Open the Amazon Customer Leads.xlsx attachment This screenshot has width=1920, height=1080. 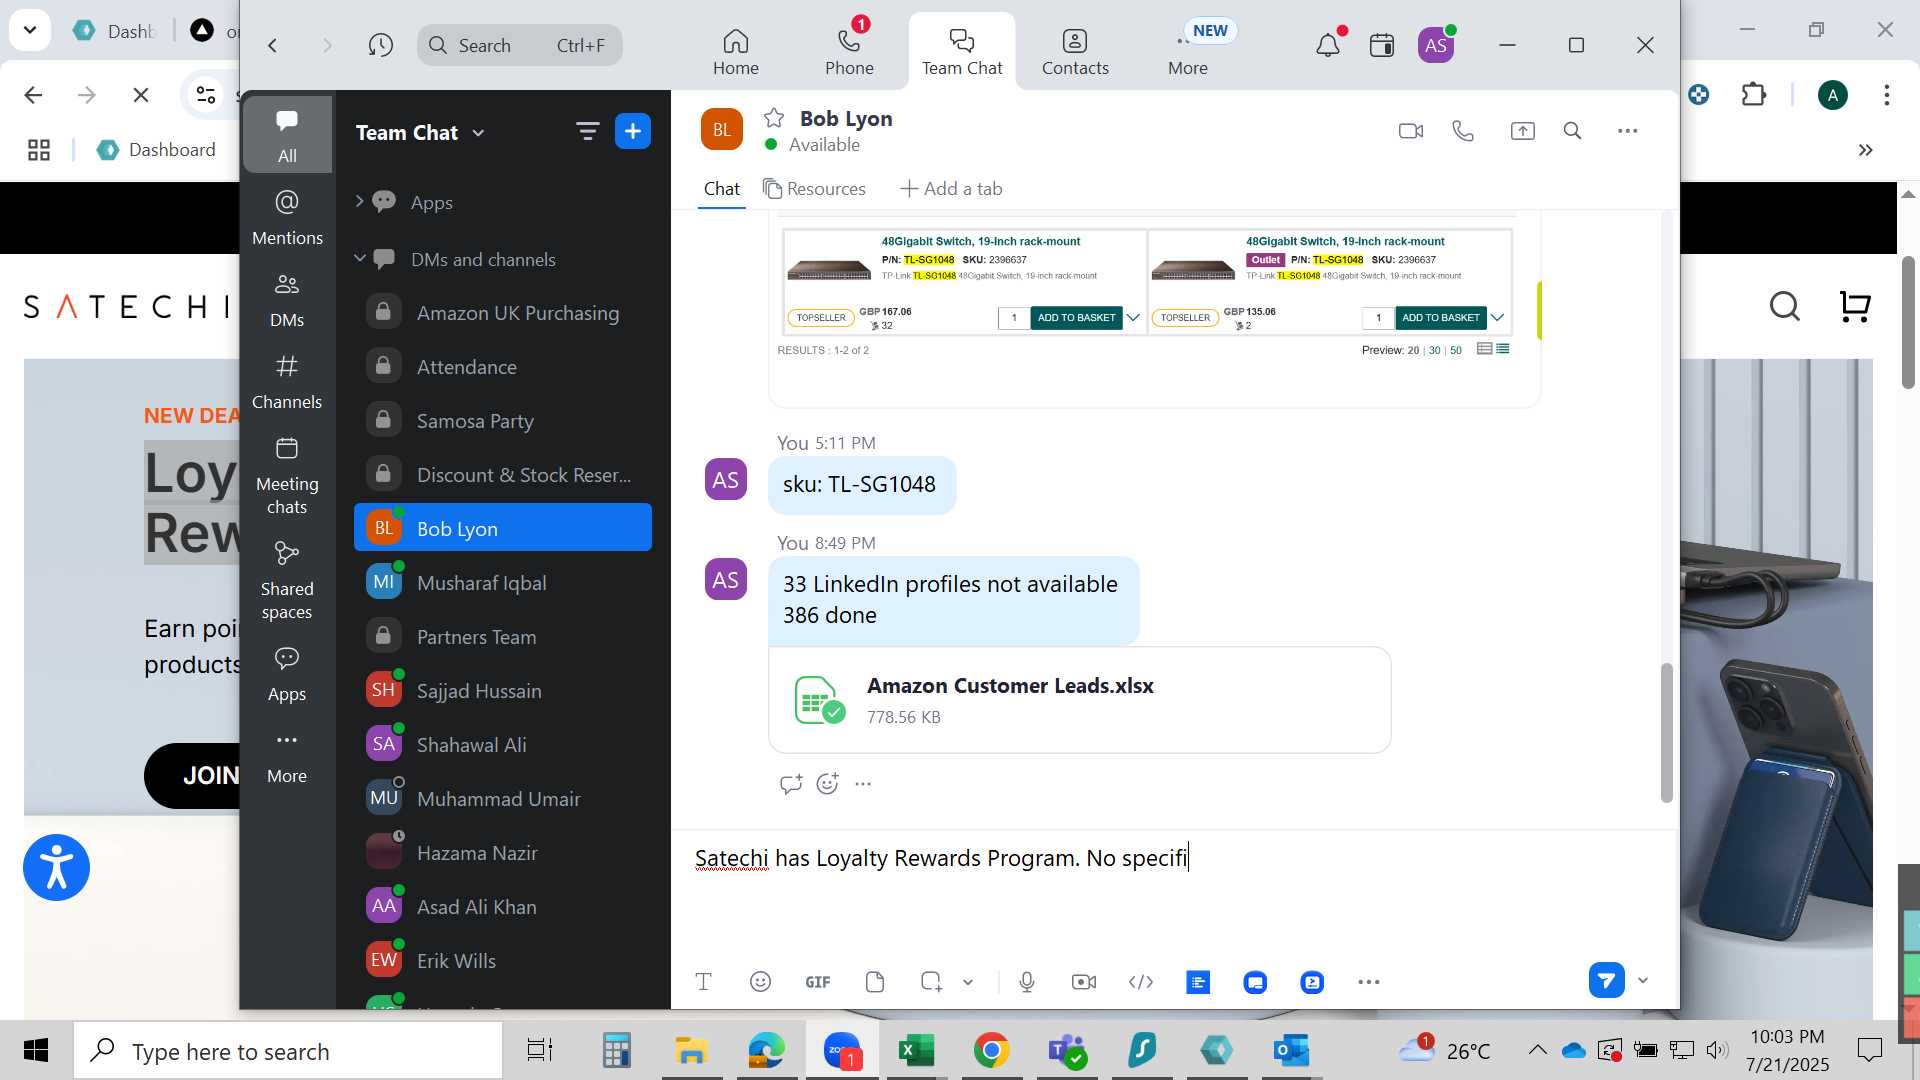pyautogui.click(x=1079, y=700)
